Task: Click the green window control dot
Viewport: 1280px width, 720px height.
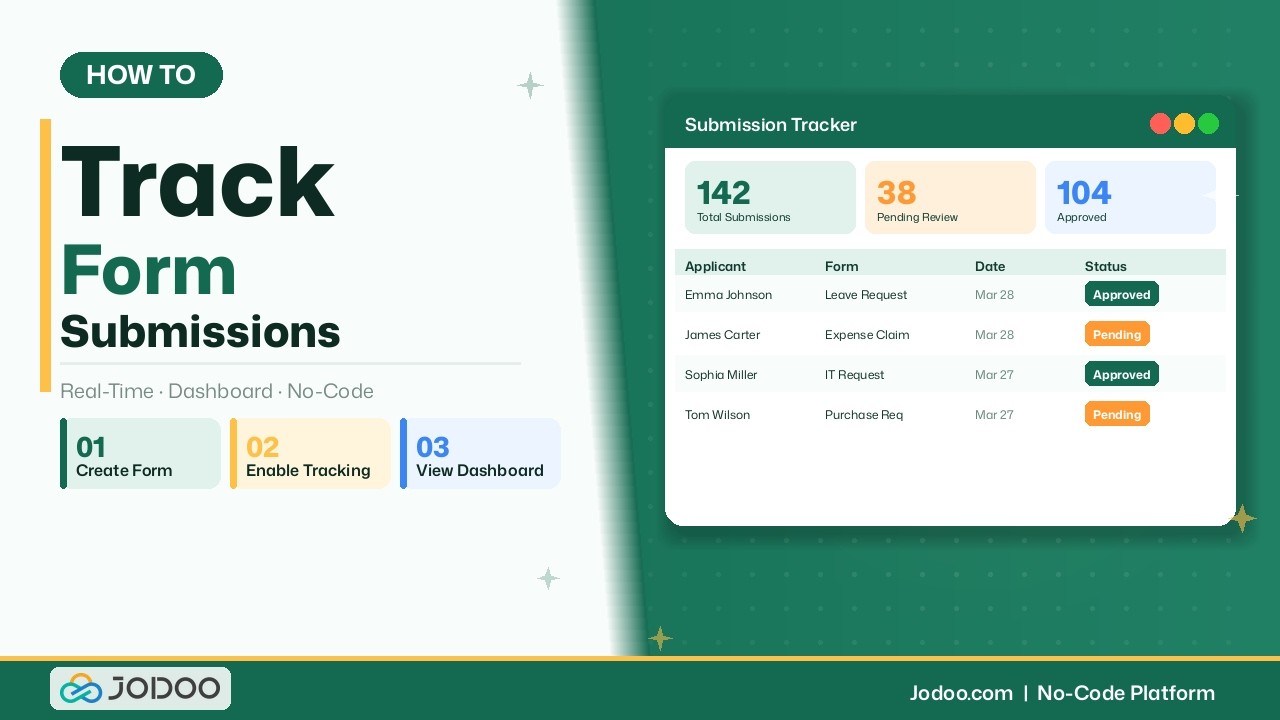Action: point(1208,124)
